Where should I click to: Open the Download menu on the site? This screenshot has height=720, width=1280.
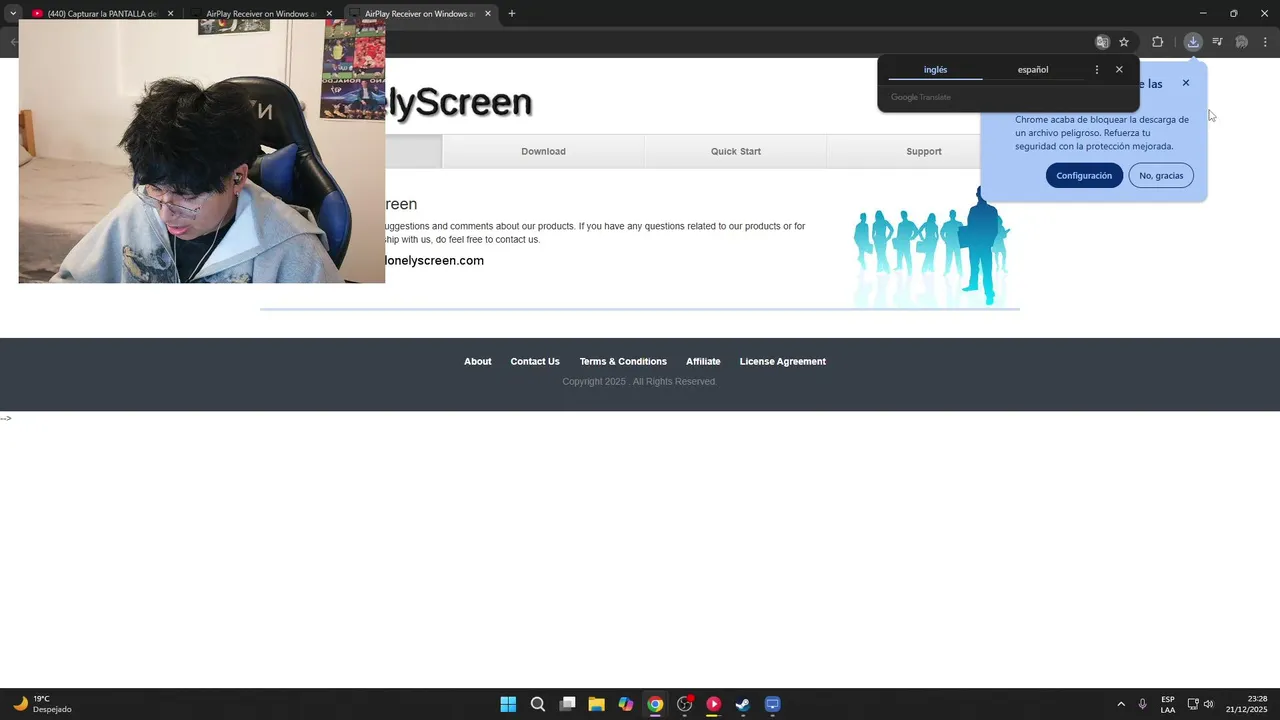[x=543, y=151]
